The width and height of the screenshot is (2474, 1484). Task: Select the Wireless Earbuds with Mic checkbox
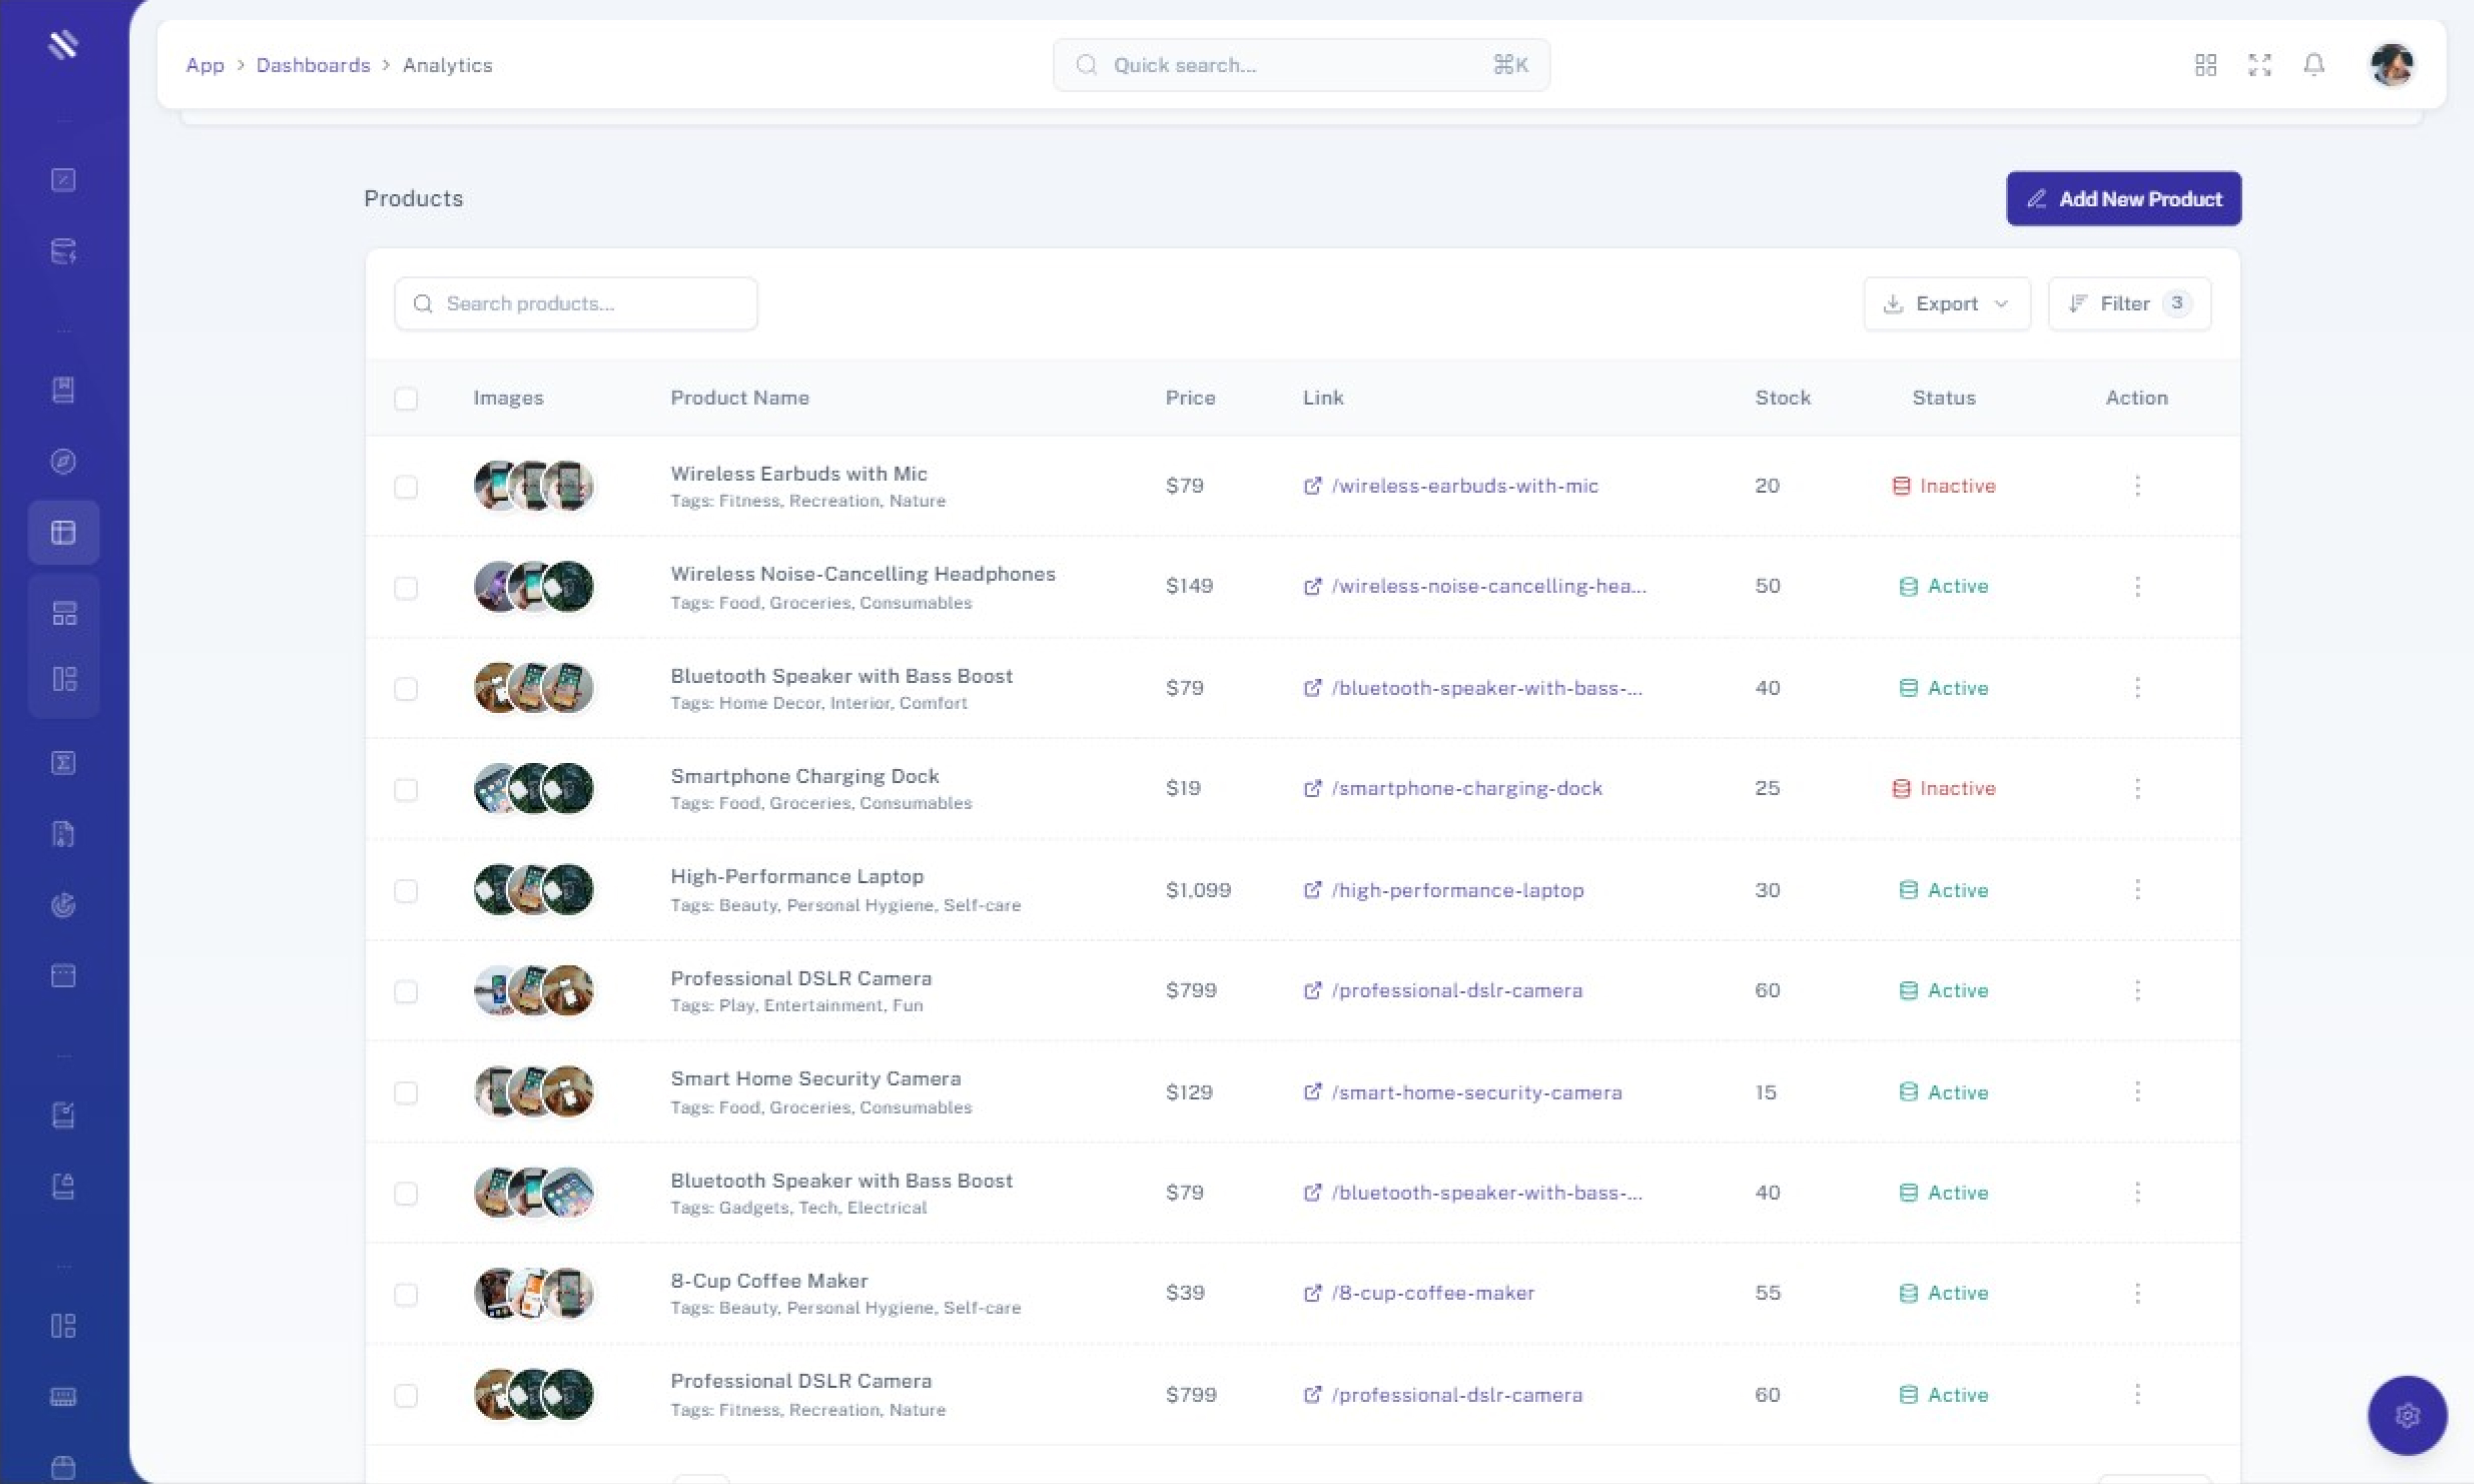click(x=405, y=487)
